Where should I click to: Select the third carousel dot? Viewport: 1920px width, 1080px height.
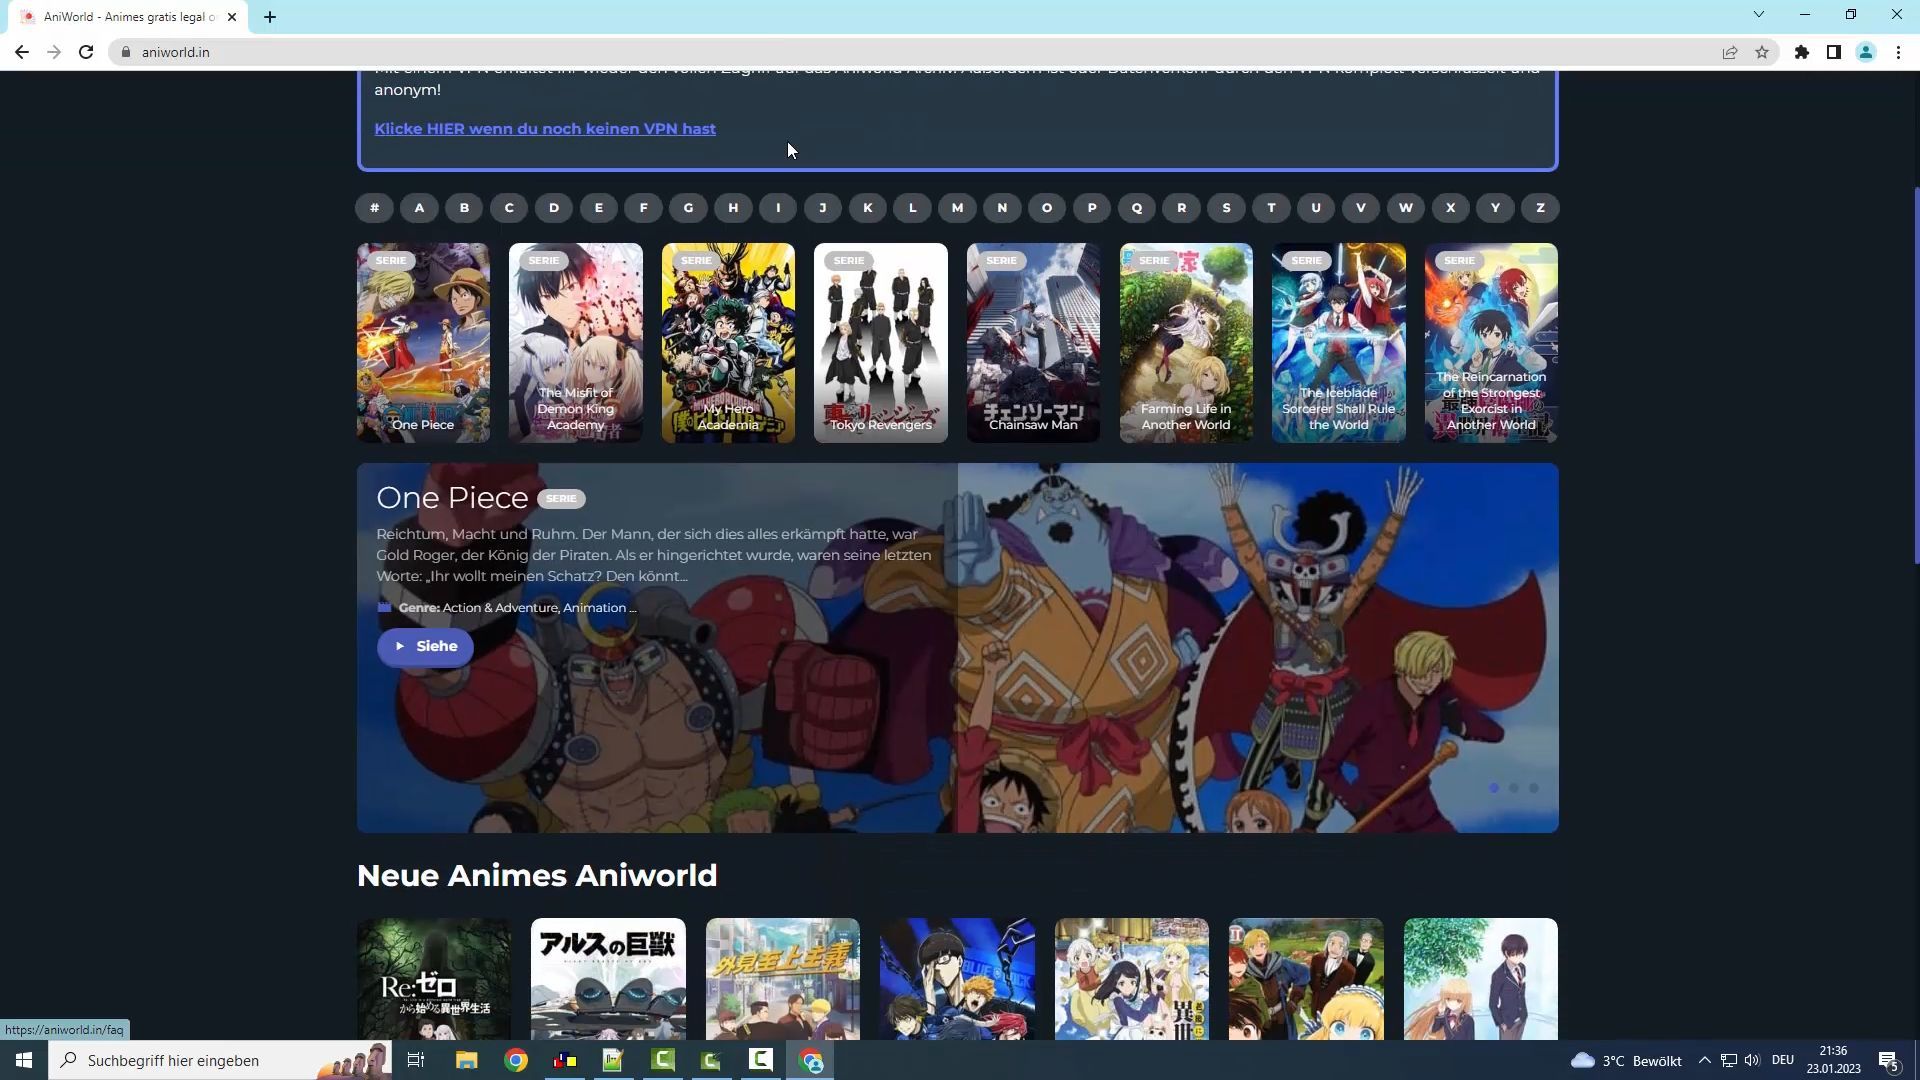tap(1534, 788)
